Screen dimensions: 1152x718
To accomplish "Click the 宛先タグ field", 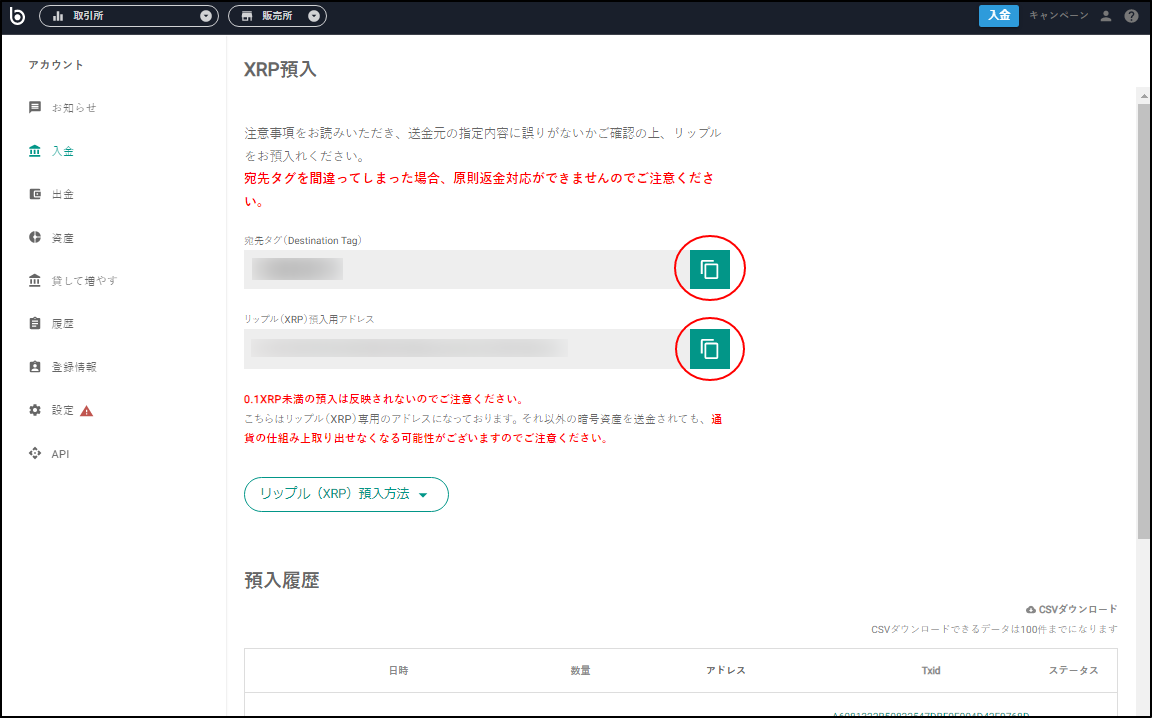I will [x=467, y=270].
